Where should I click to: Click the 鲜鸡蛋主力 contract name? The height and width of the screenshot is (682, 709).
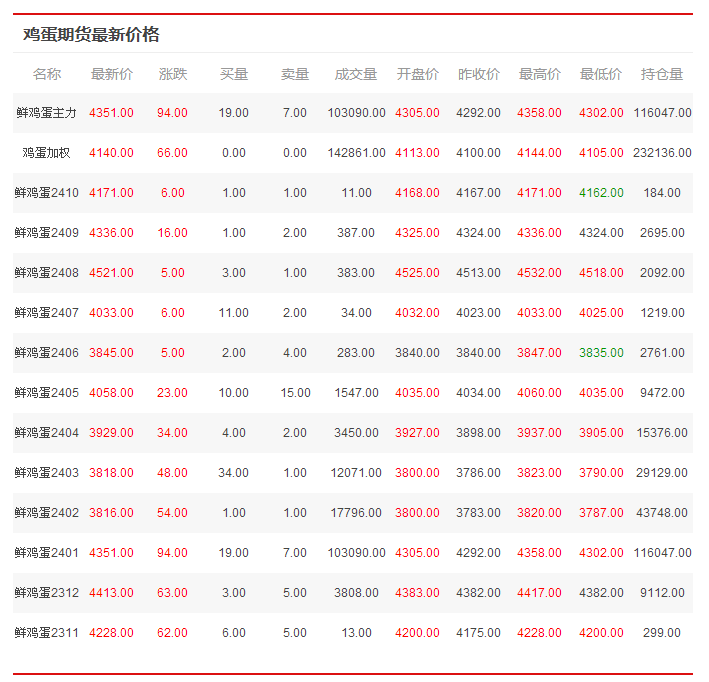(x=46, y=113)
